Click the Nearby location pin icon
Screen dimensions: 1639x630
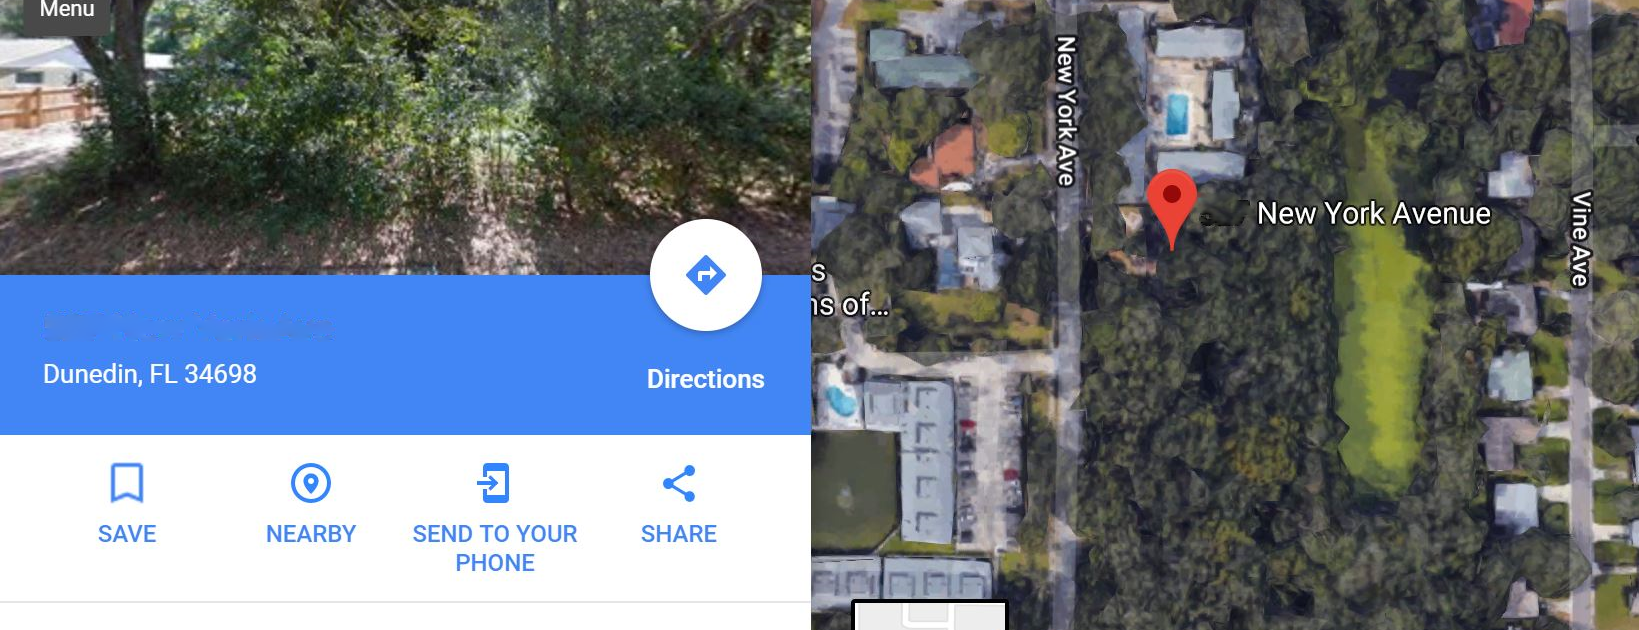[311, 483]
